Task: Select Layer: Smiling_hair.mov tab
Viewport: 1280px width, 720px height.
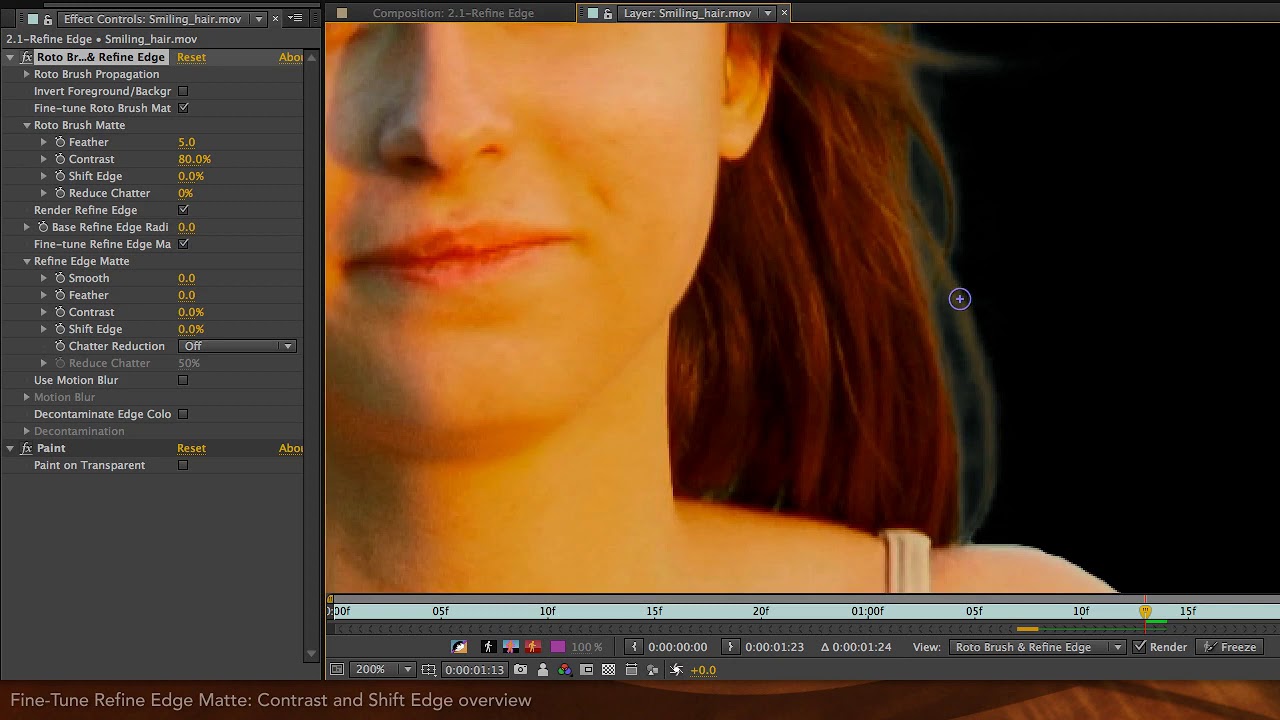Action: coord(687,14)
